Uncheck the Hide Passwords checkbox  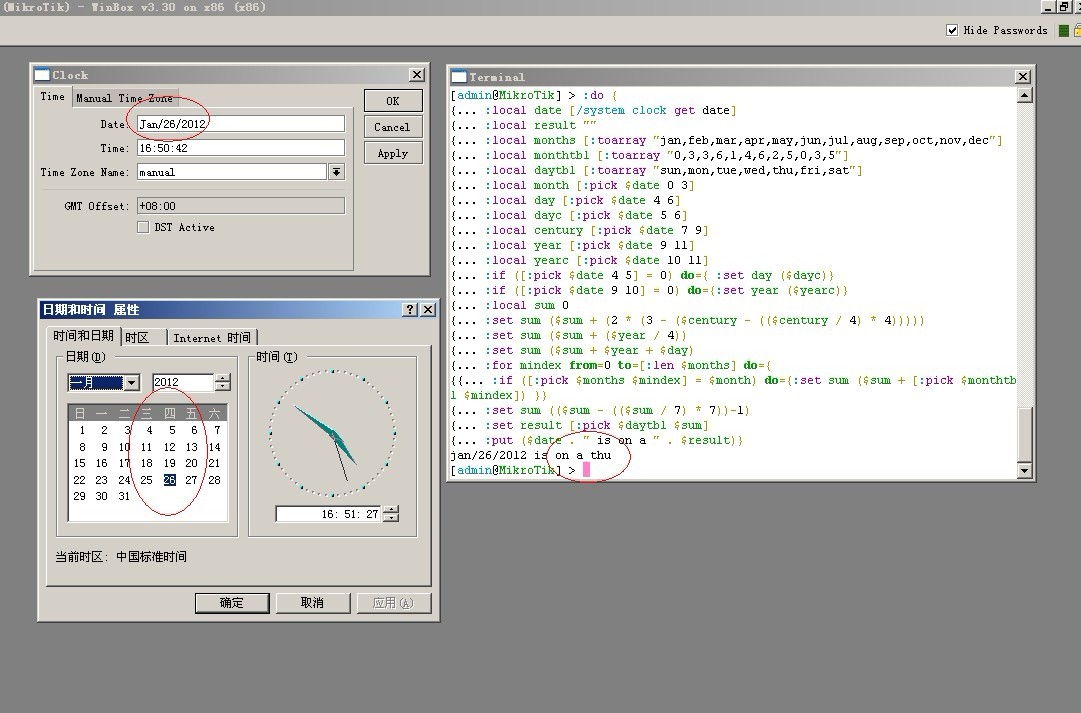950,30
